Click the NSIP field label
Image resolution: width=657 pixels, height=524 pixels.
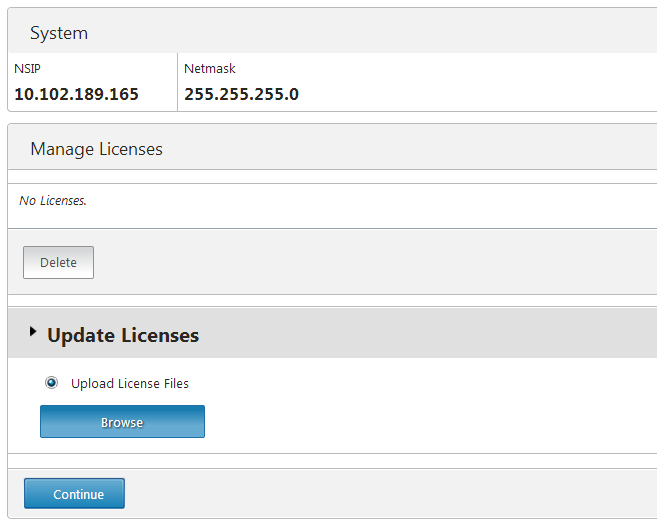pyautogui.click(x=27, y=69)
